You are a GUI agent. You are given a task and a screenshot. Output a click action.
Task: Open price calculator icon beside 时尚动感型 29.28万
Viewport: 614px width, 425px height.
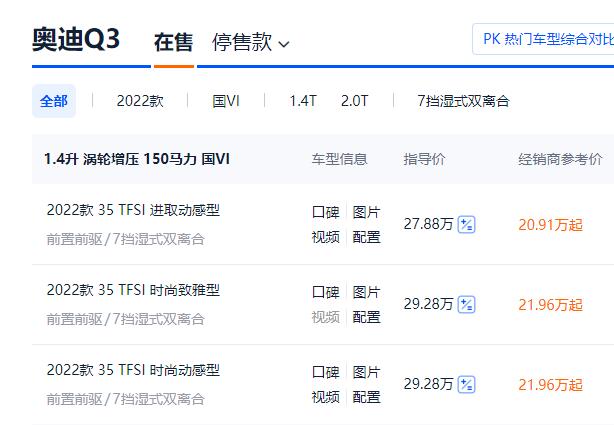pyautogui.click(x=466, y=384)
